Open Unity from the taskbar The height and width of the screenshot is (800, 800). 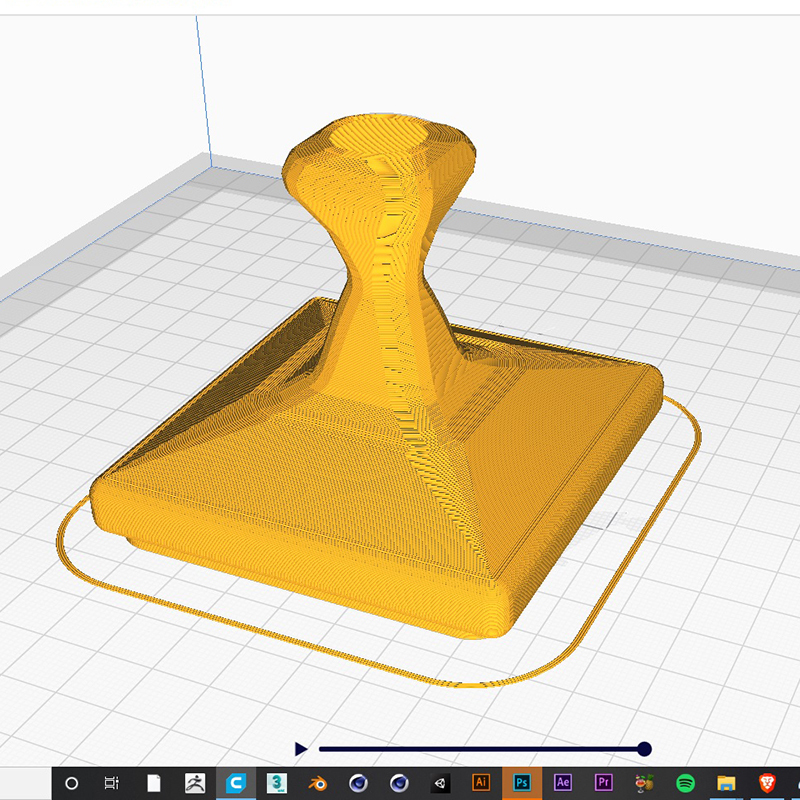coord(440,783)
